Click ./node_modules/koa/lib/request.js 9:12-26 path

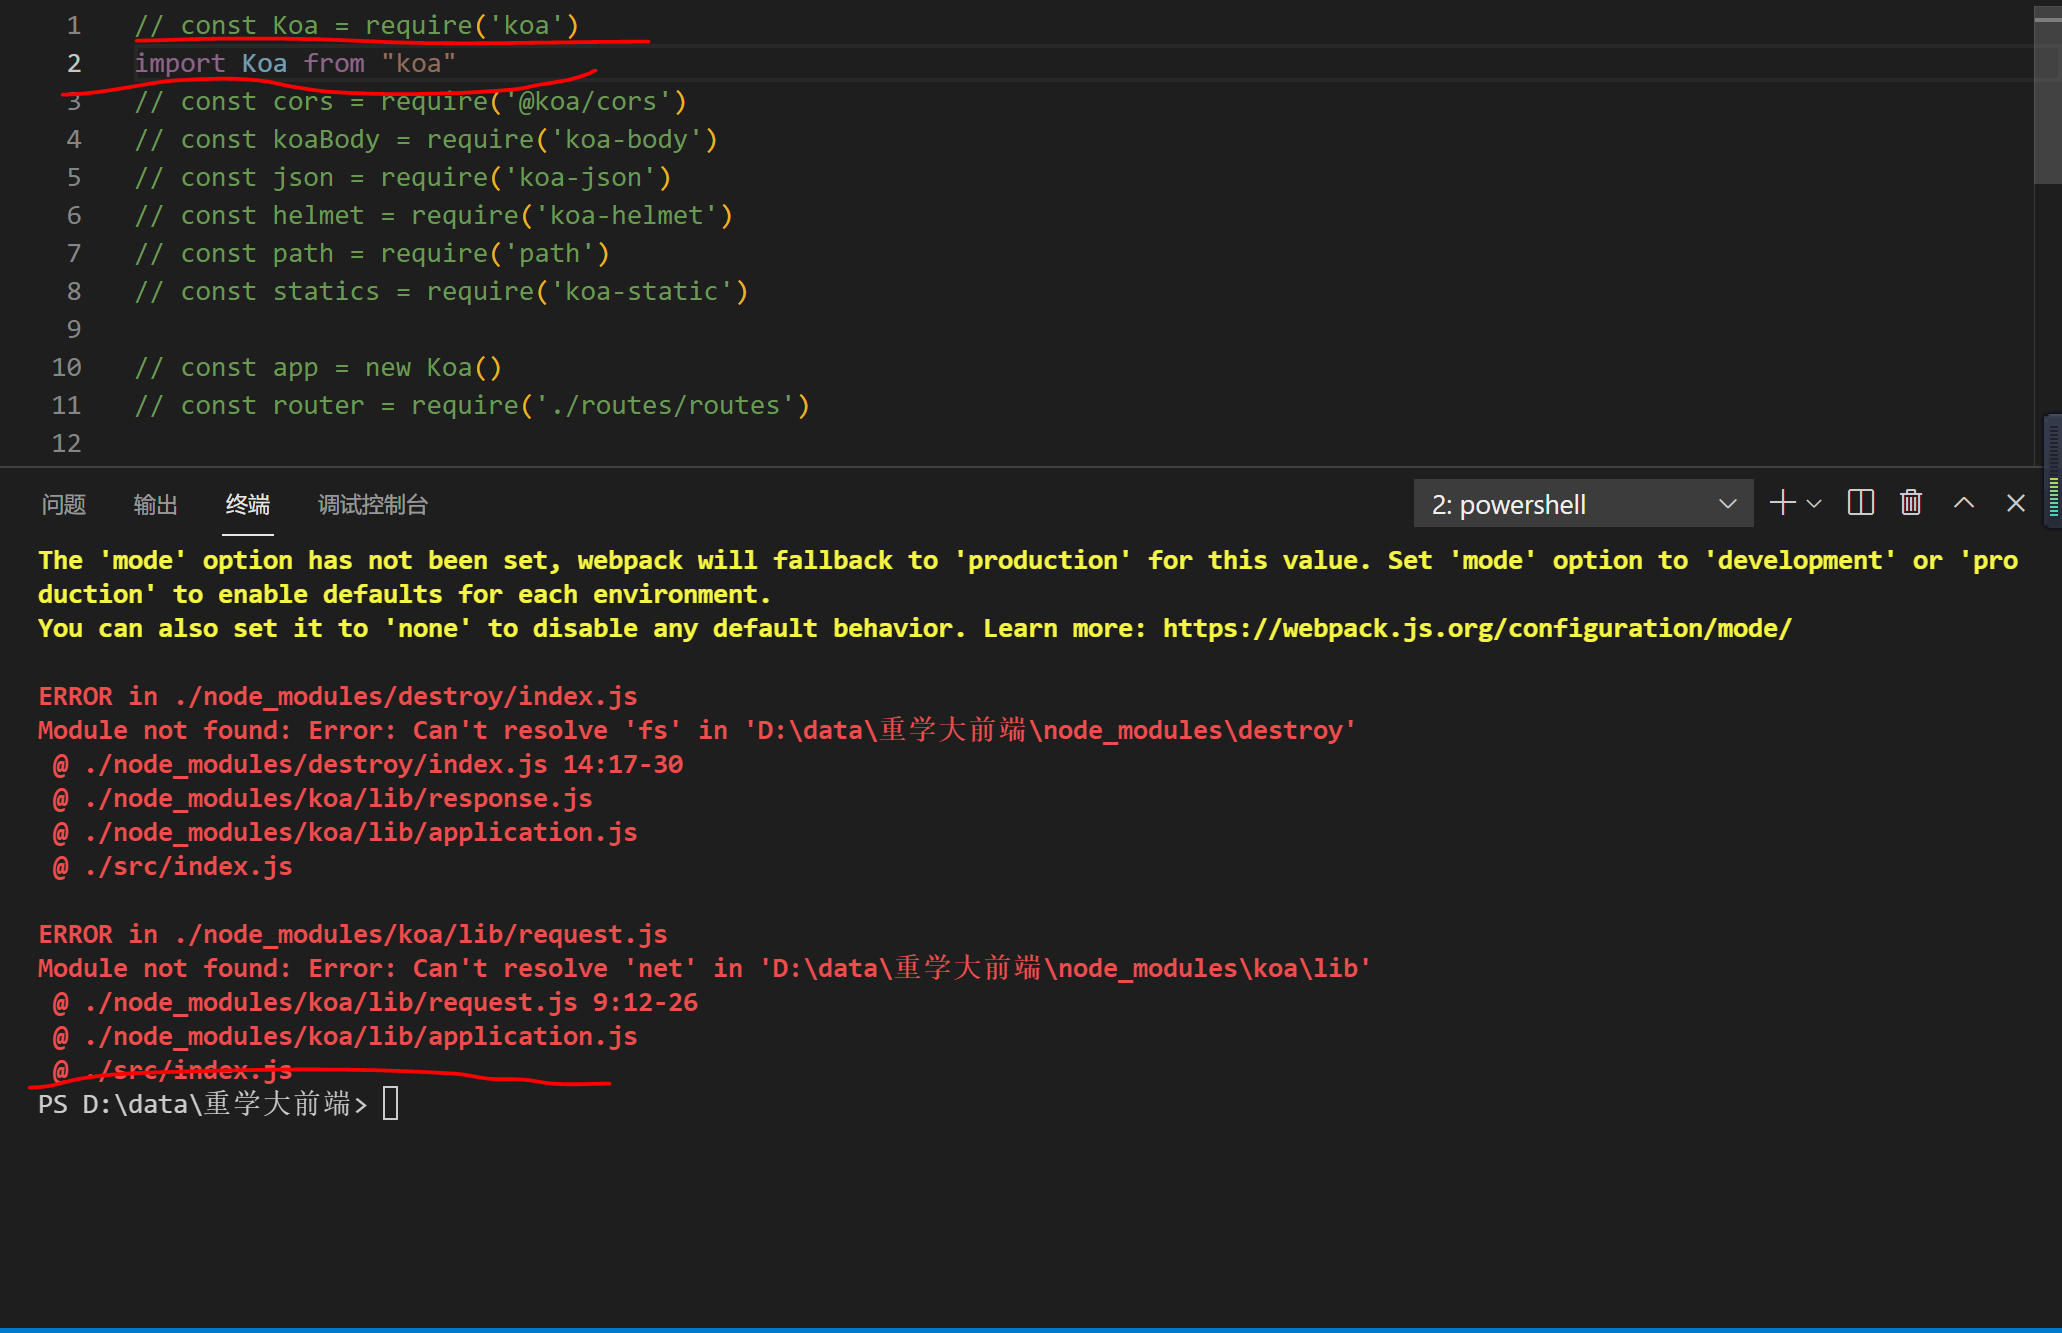[390, 1003]
